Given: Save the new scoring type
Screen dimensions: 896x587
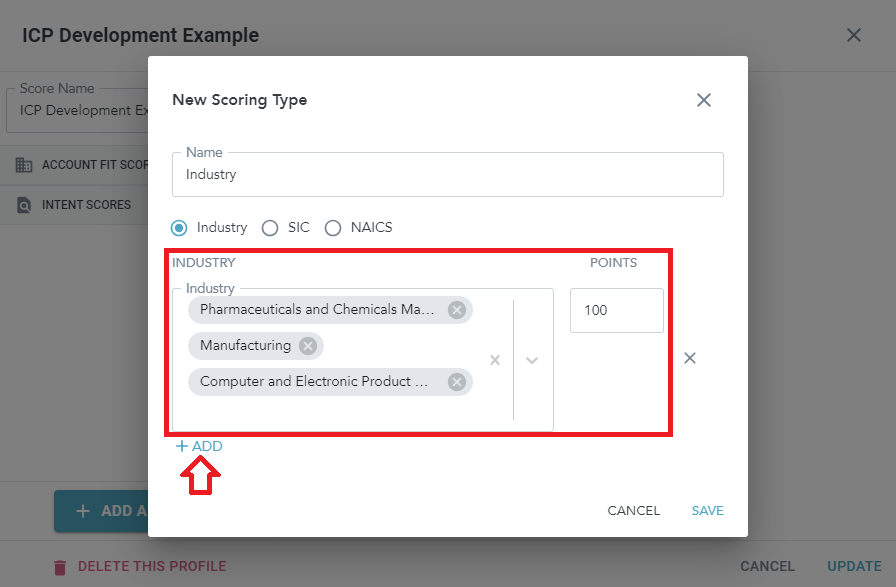Looking at the screenshot, I should point(707,511).
